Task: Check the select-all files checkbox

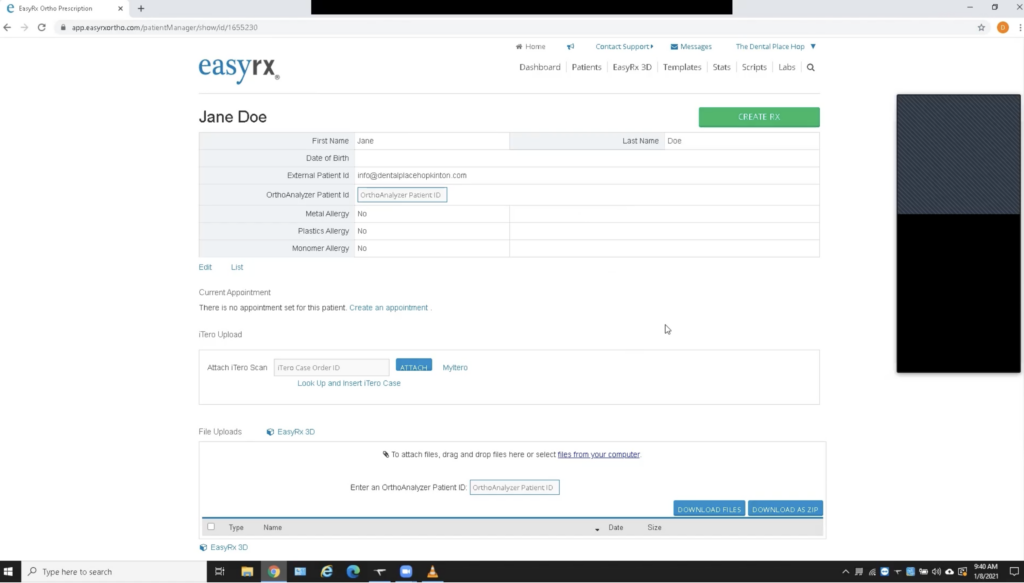Action: [210, 527]
